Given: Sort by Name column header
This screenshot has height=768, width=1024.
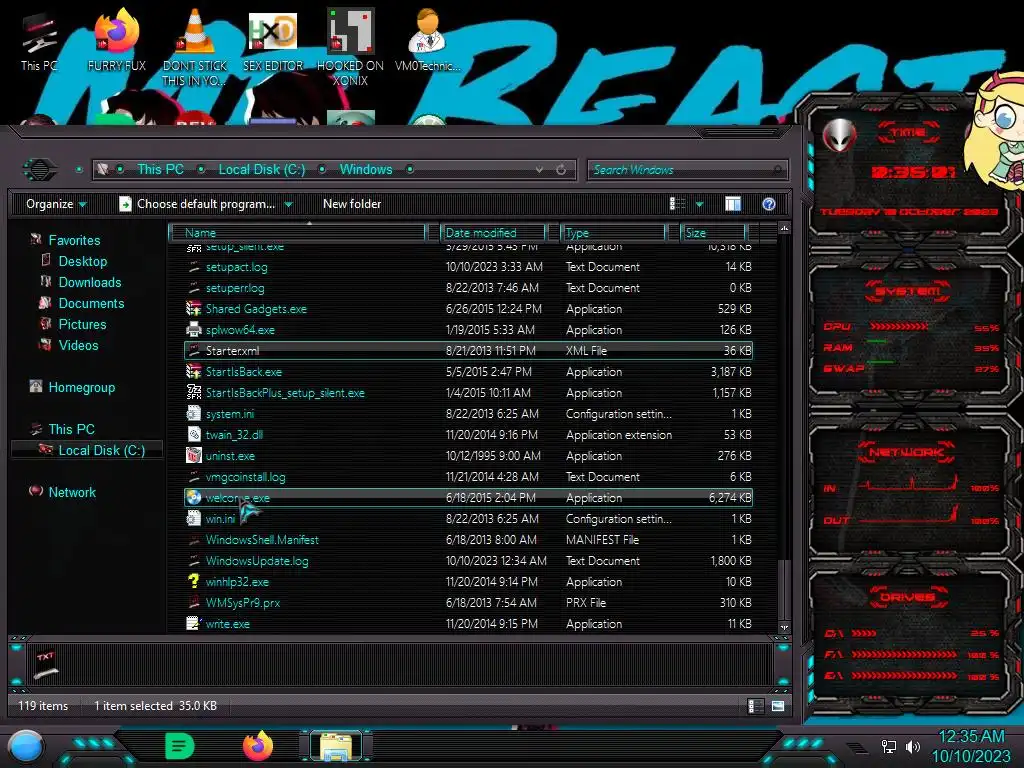Looking at the screenshot, I should [x=298, y=232].
